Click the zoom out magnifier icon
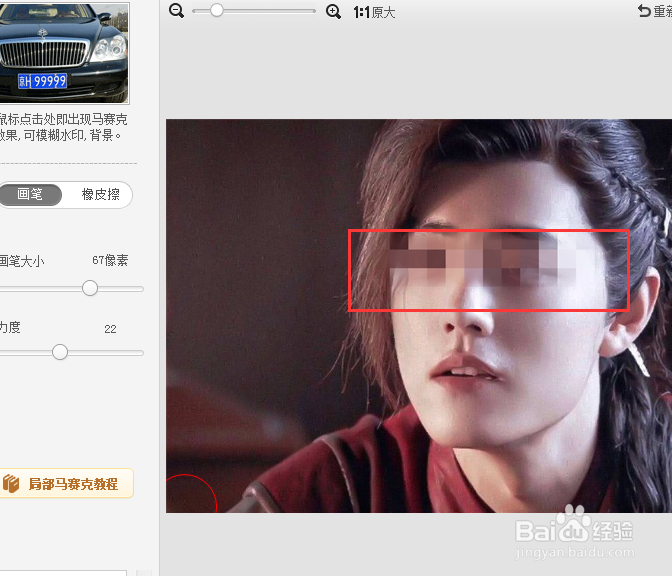672x576 pixels. coord(176,11)
